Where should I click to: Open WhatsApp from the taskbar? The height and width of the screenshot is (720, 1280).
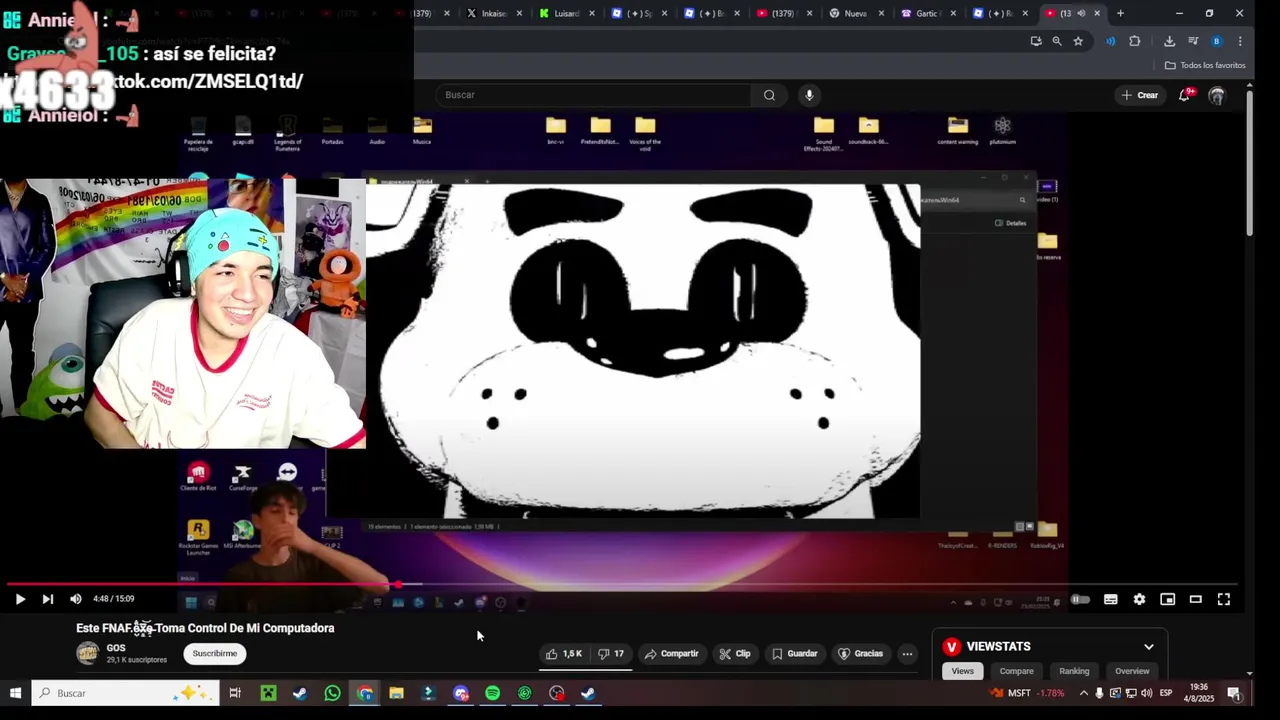point(332,693)
